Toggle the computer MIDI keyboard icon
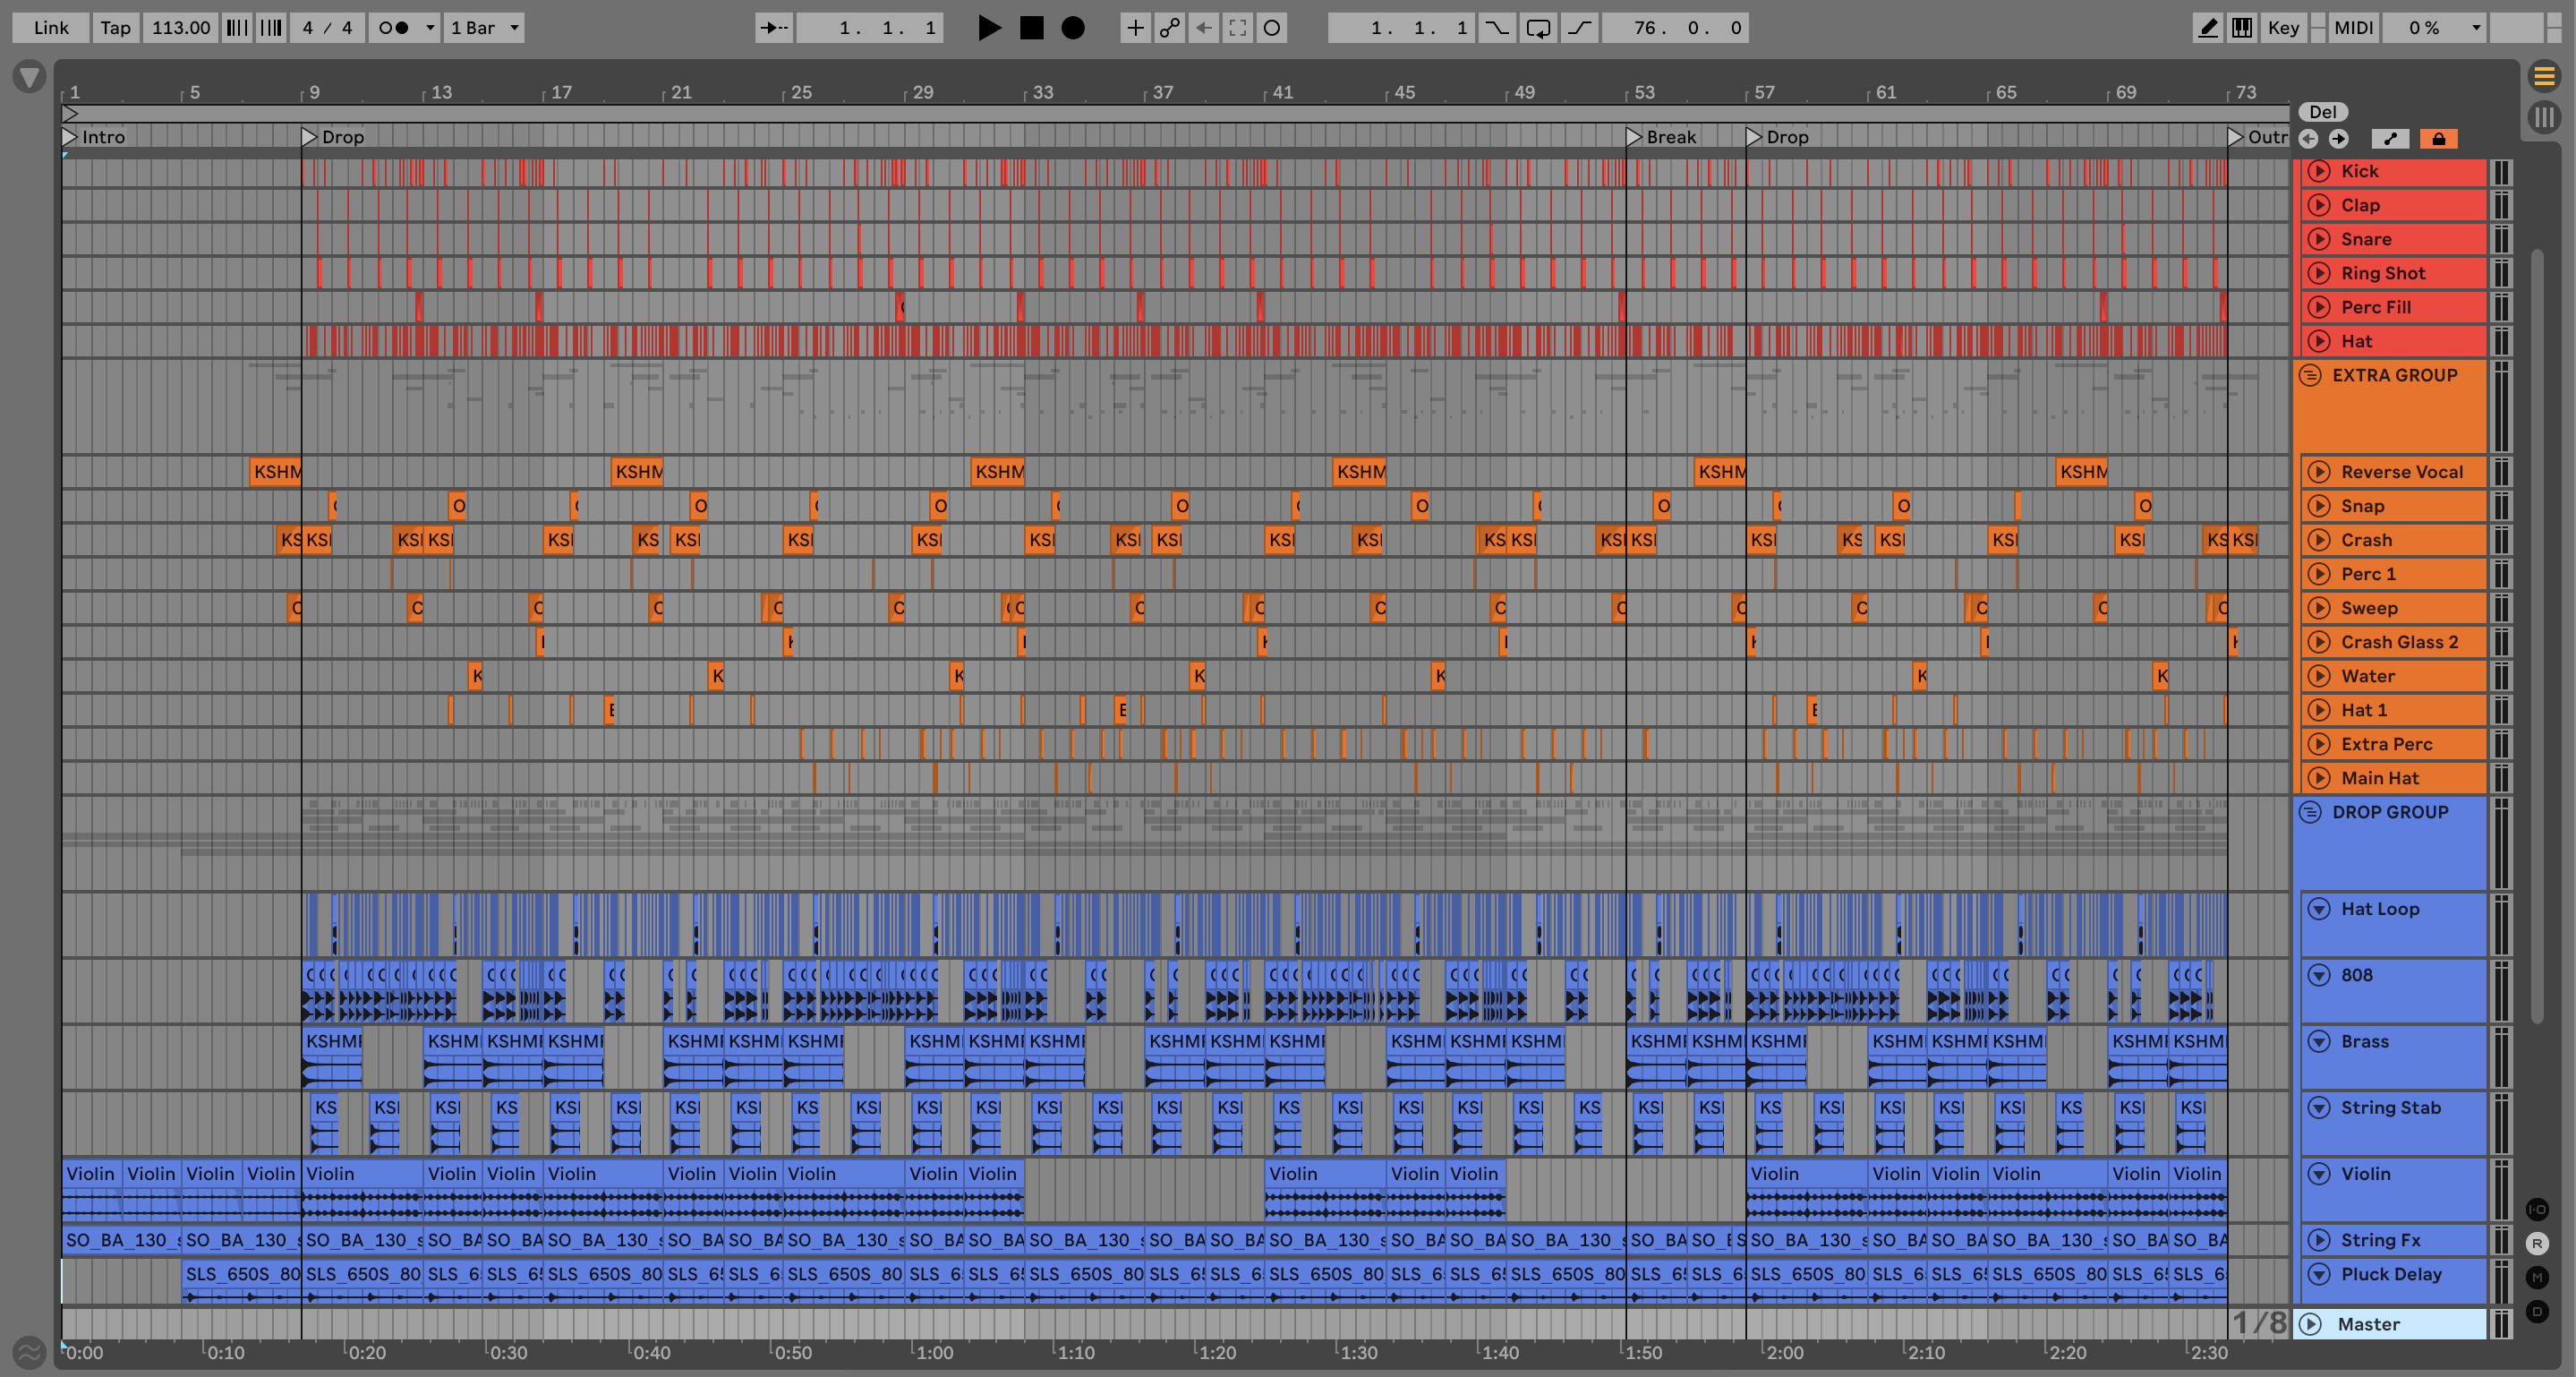The height and width of the screenshot is (1377, 2576). tap(2242, 28)
